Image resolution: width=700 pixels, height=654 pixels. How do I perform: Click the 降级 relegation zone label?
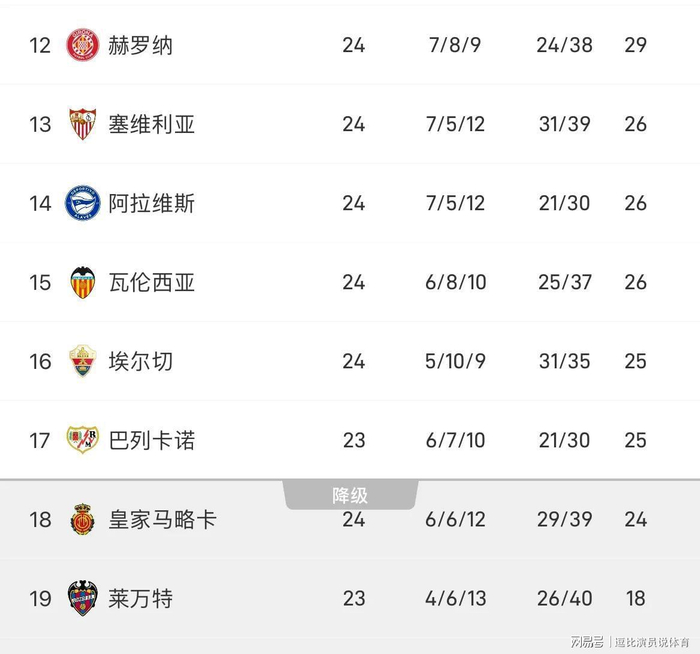(350, 495)
